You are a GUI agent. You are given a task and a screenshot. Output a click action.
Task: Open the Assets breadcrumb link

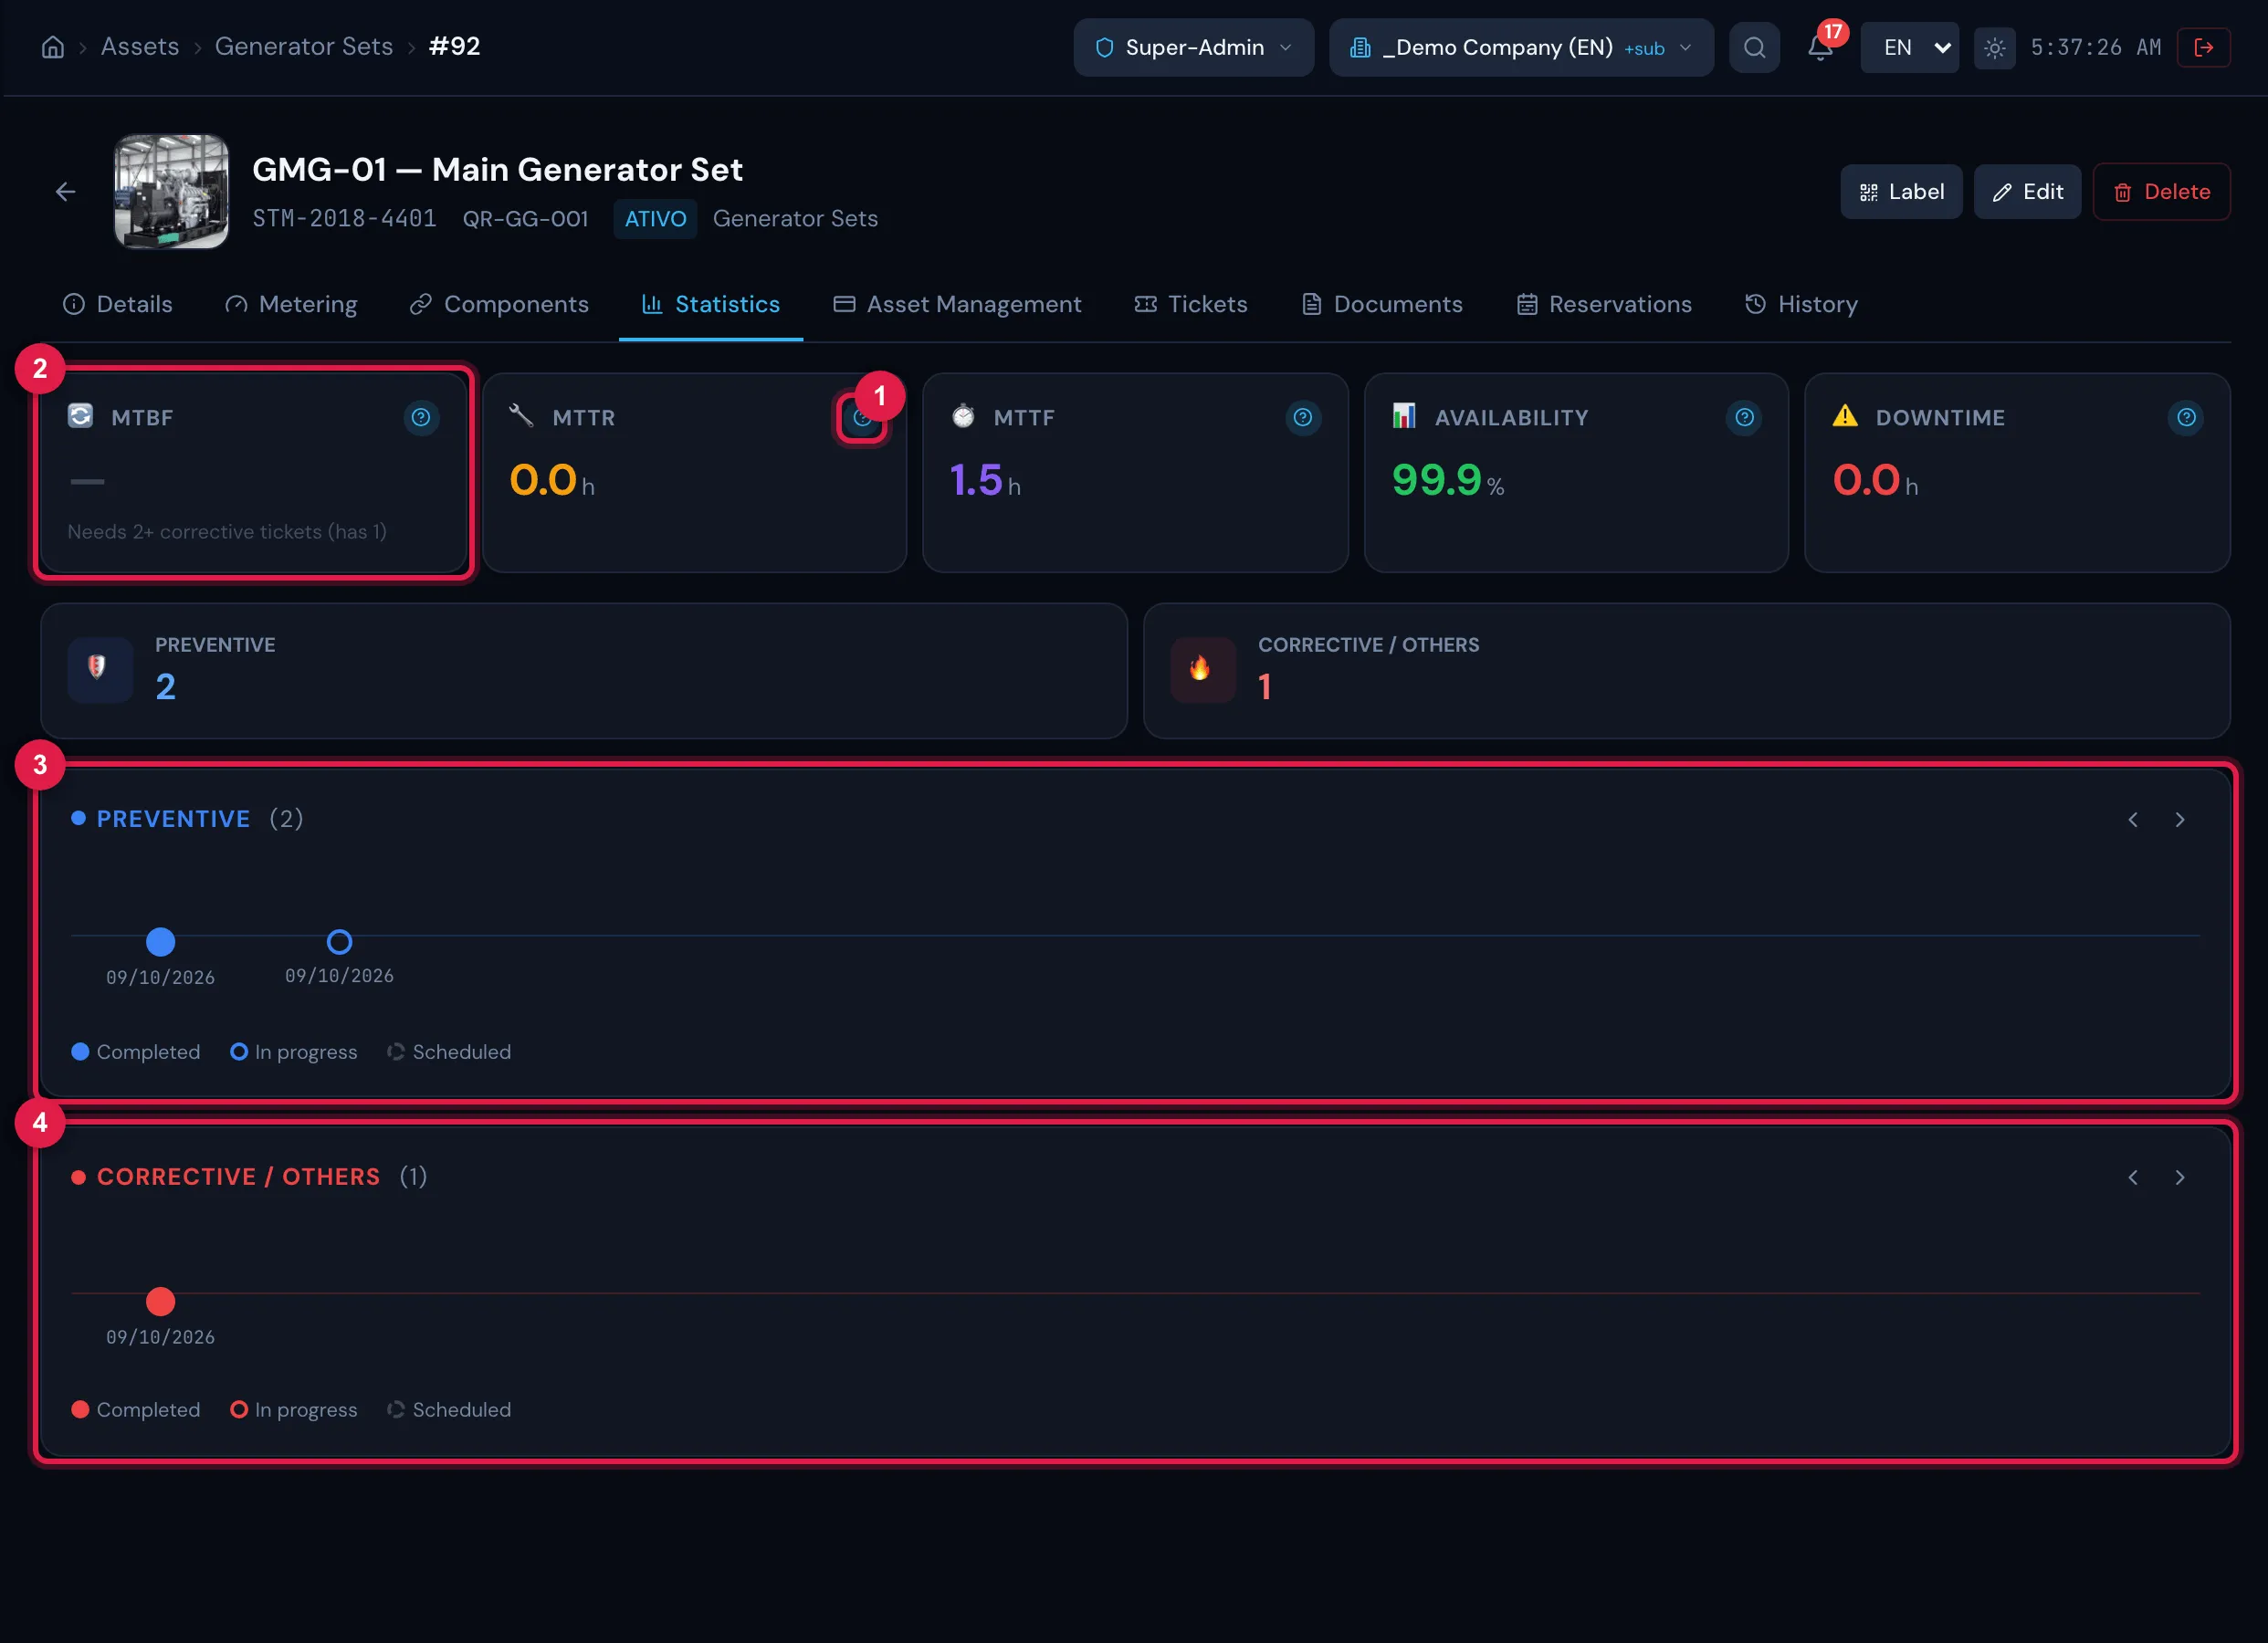tap(140, 47)
